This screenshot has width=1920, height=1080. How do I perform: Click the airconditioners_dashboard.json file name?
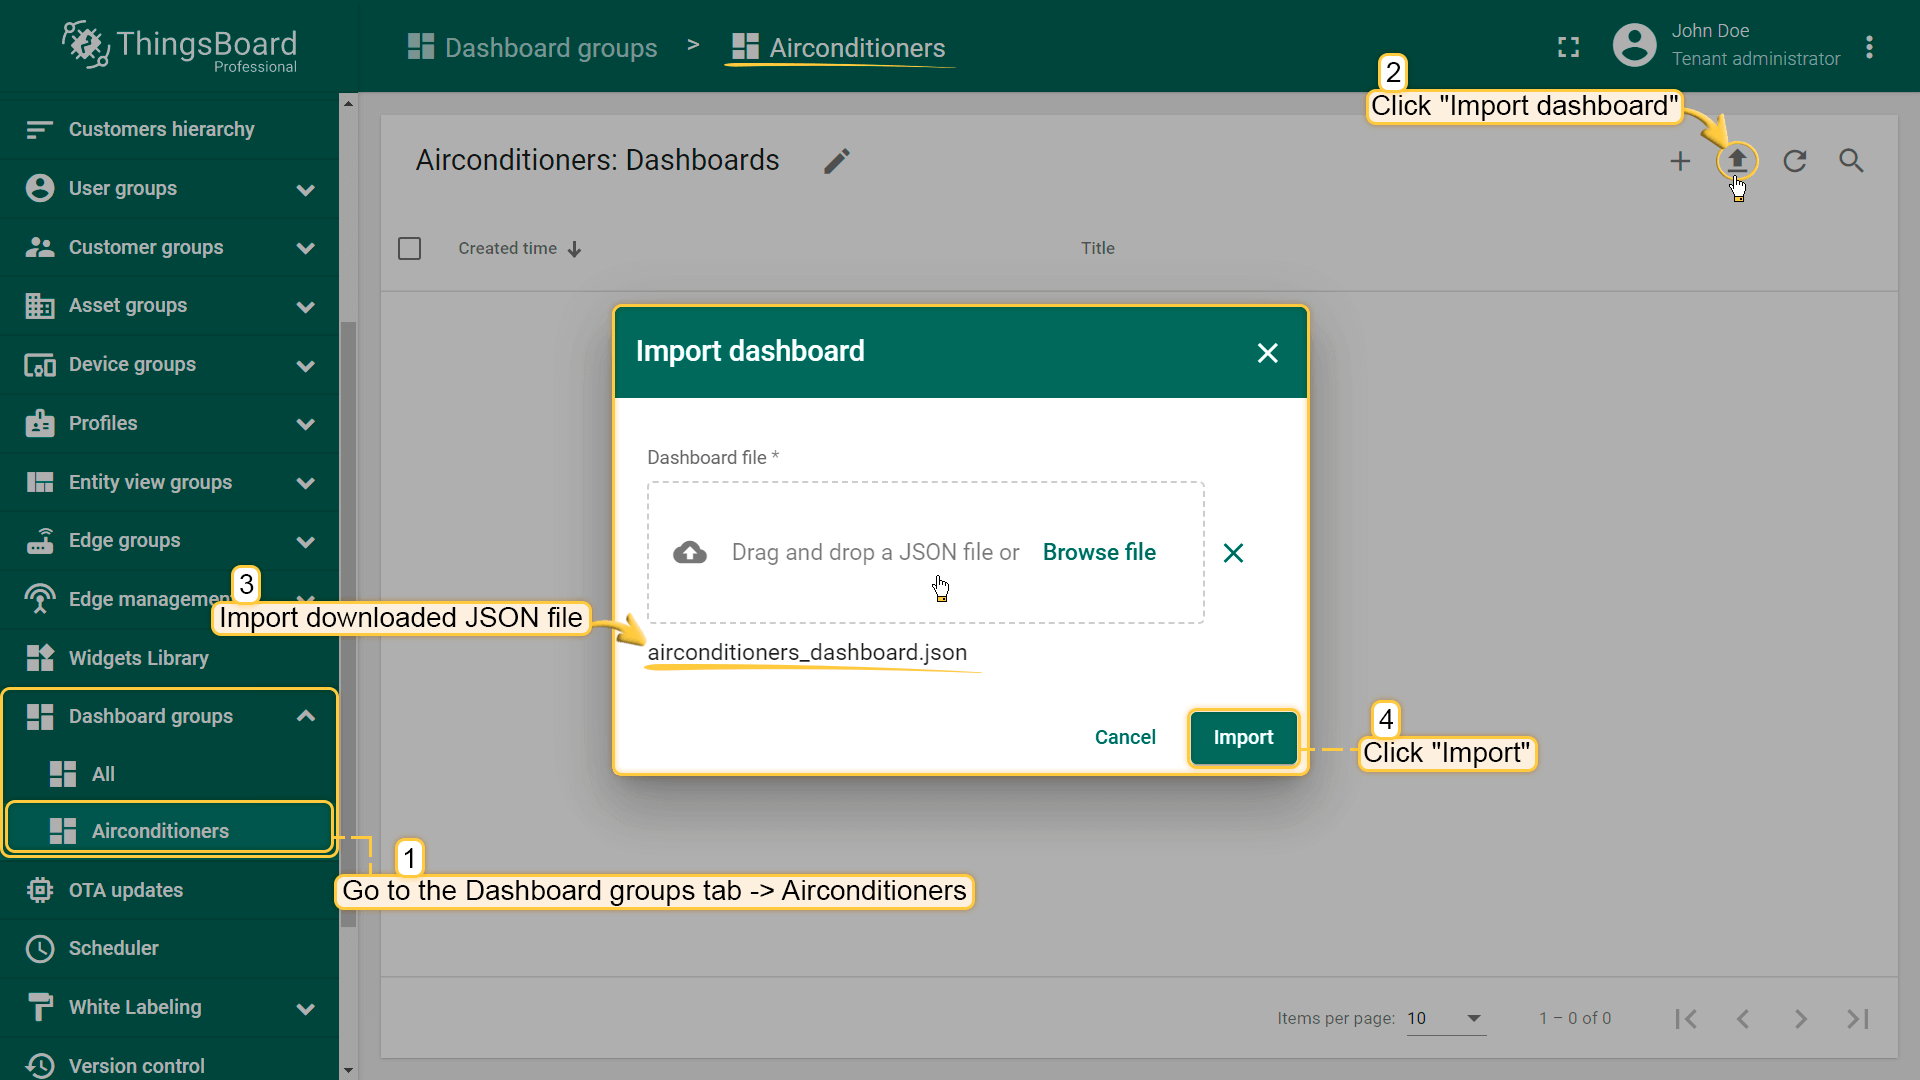point(807,652)
